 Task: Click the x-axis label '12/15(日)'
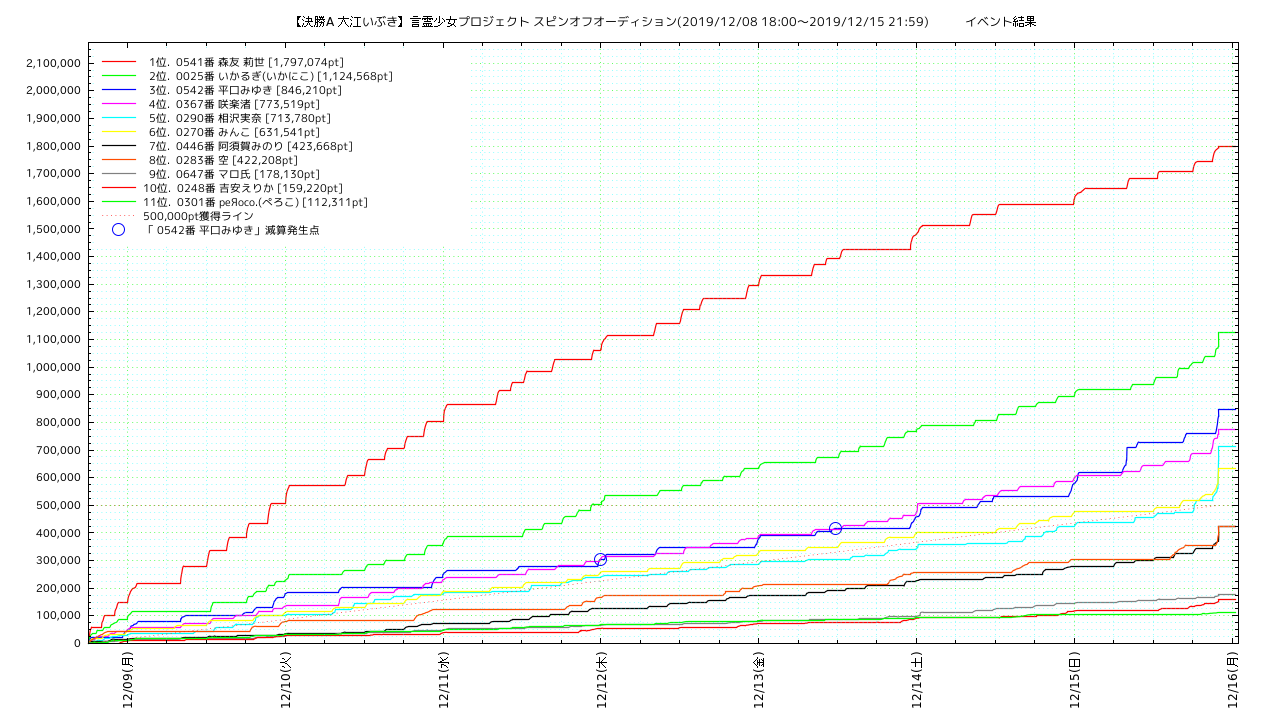pos(1075,681)
